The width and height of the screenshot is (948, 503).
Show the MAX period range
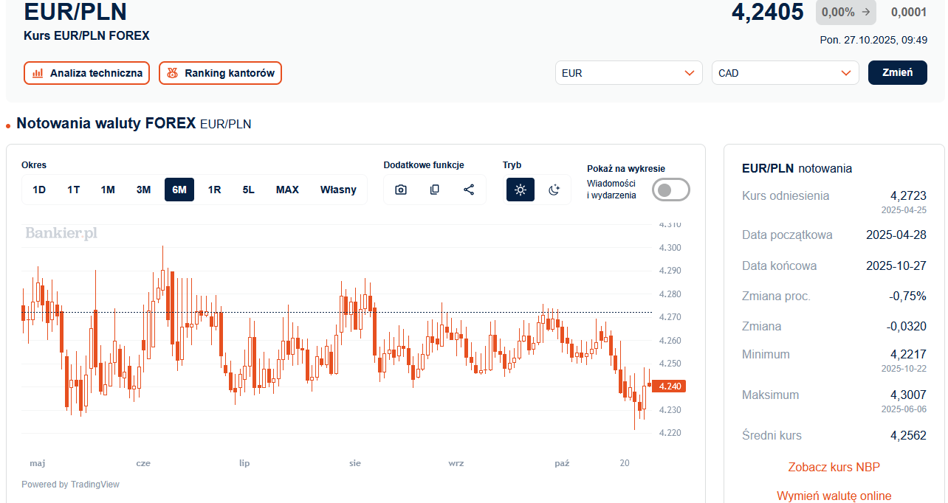click(287, 190)
